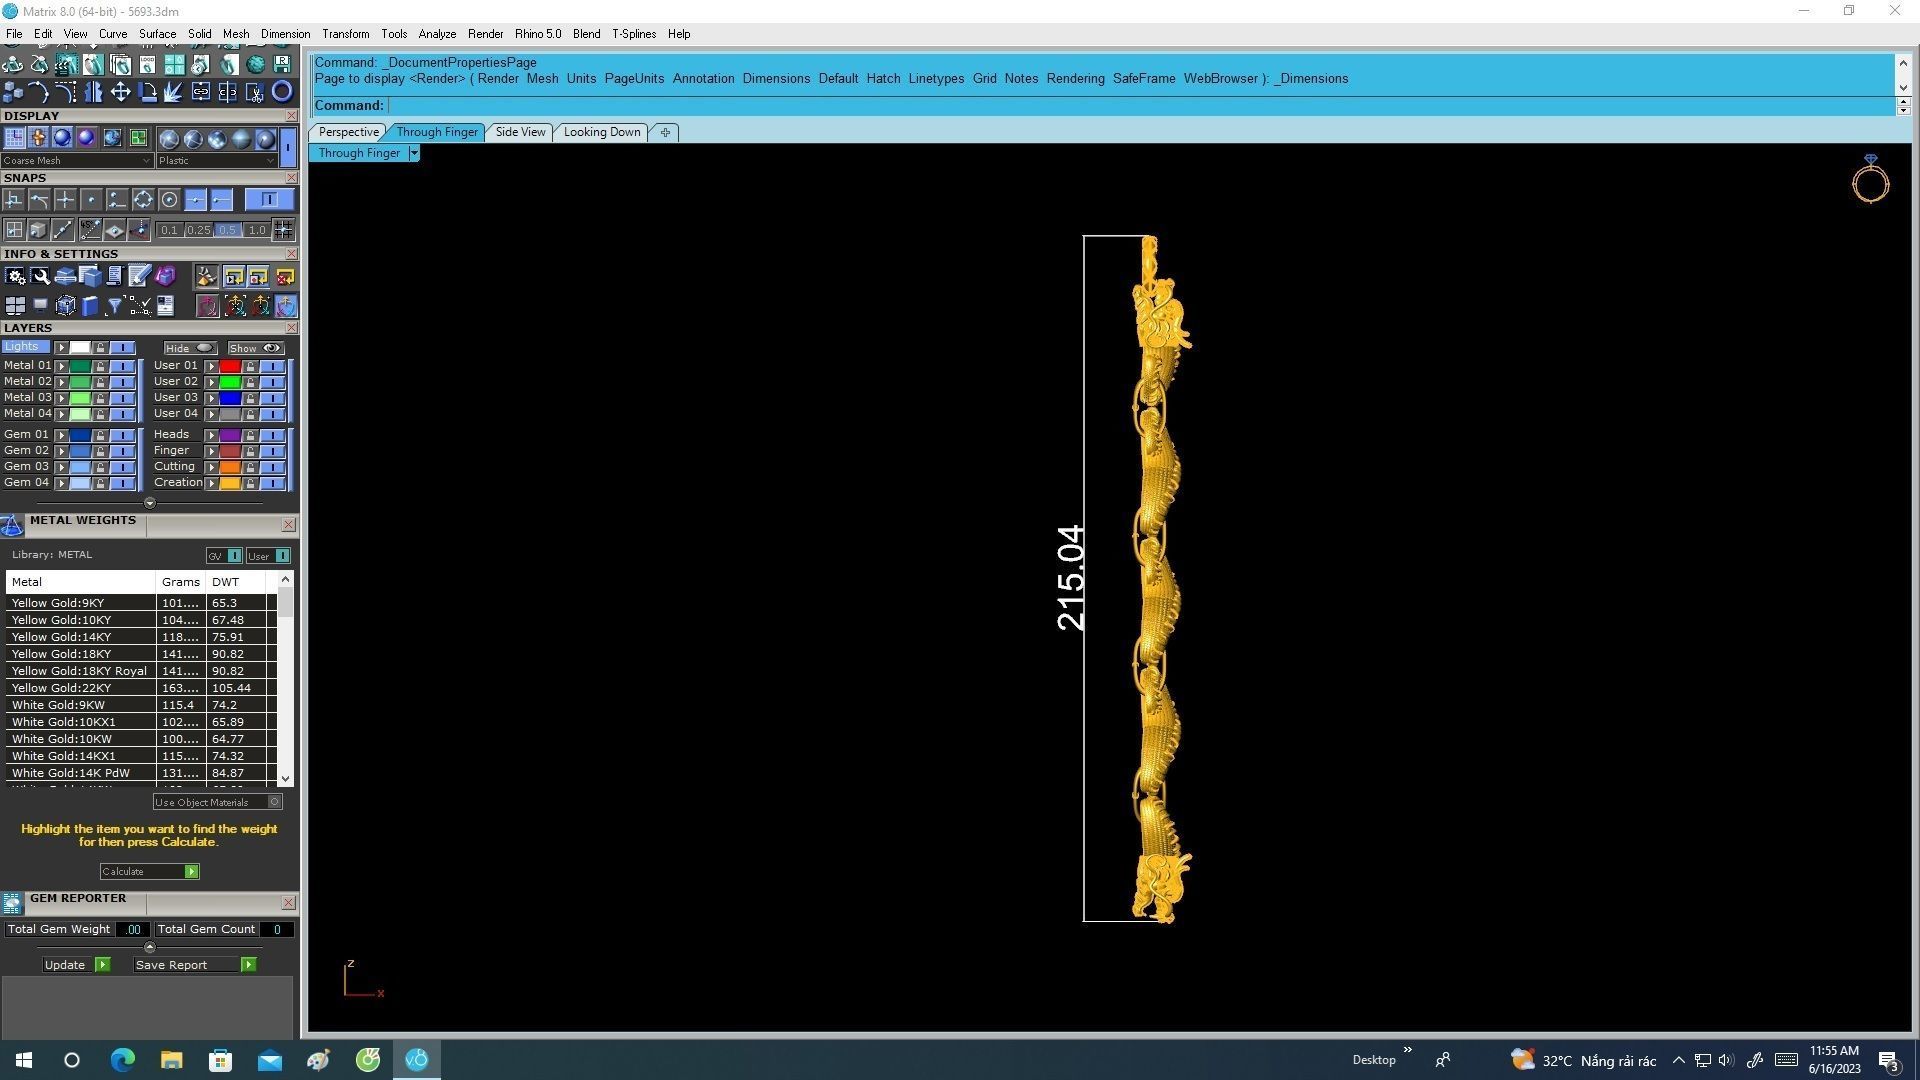Click the 45 degree angle snap icon
Viewport: 1920px width, 1080px height.
(x=90, y=230)
